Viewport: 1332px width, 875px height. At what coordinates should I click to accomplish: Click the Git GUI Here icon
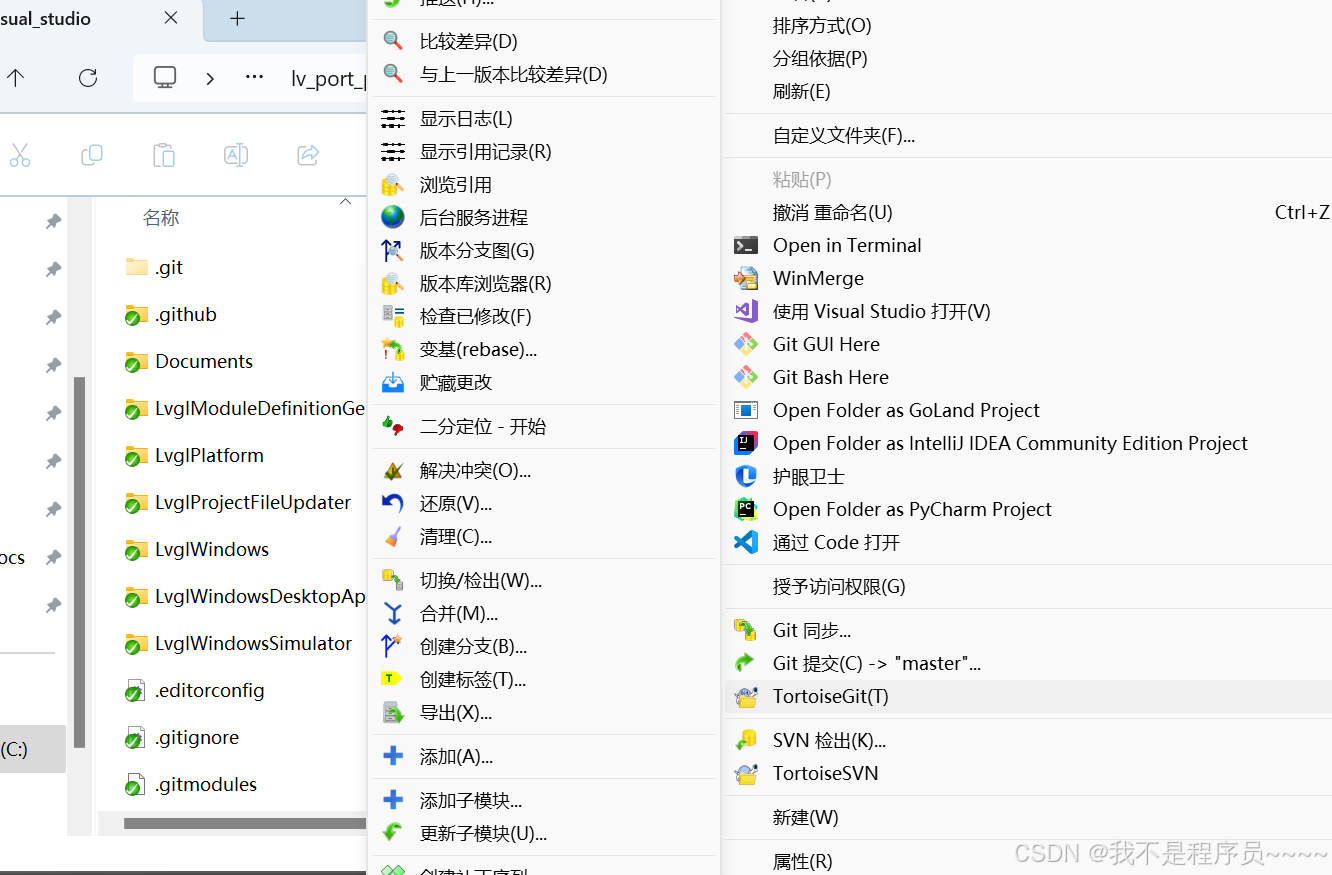(746, 344)
